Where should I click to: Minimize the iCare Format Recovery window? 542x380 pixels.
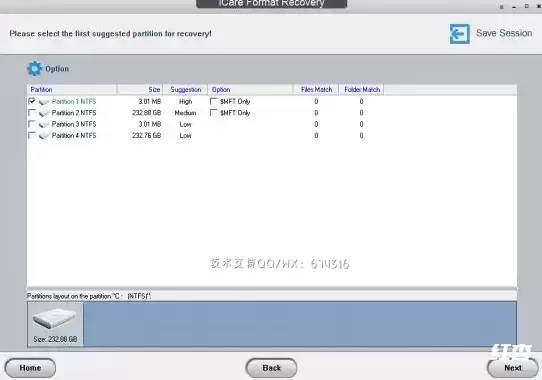(514, 7)
